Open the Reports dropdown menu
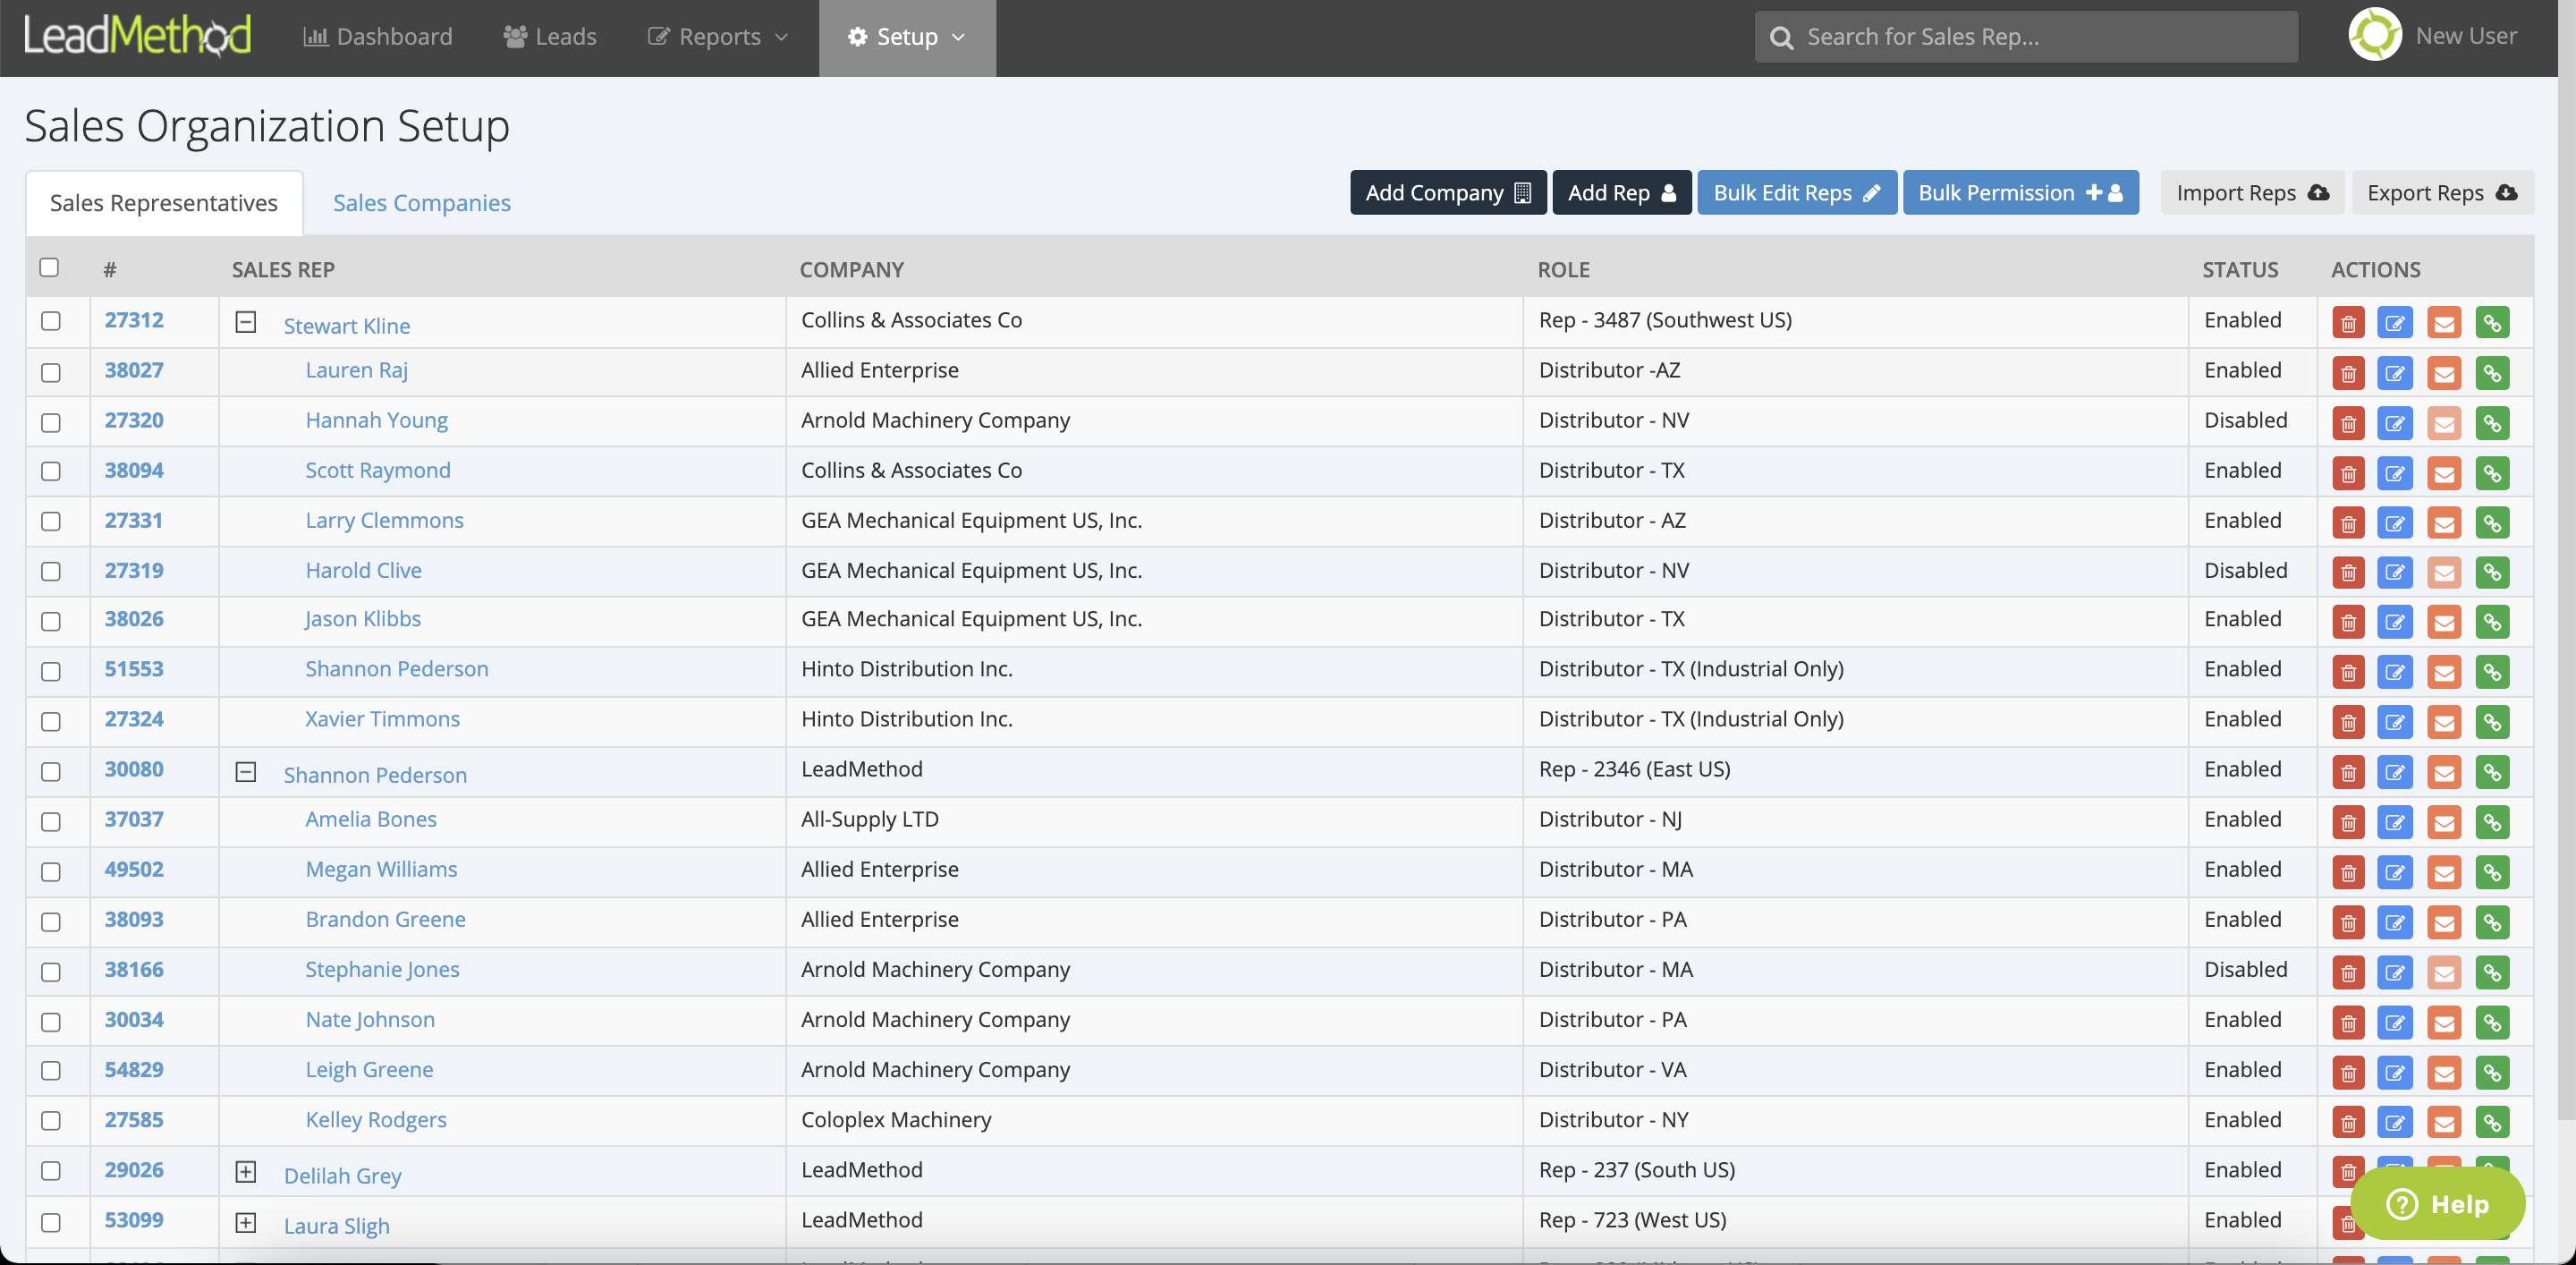 click(x=716, y=37)
